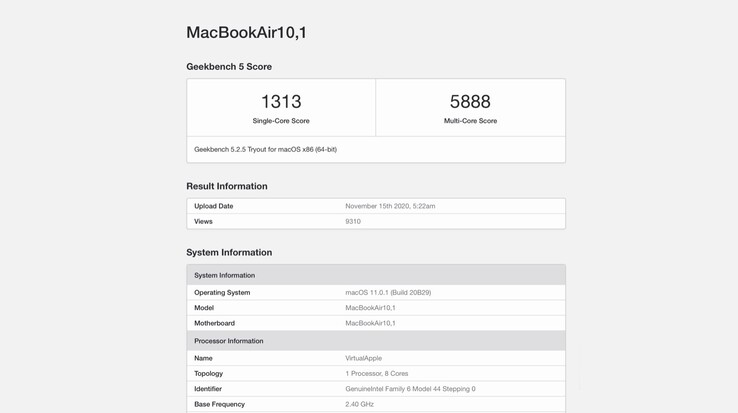Select the GenuineIntel Family 6 Model 44 value
738x413 pixels.
pyautogui.click(x=410, y=389)
